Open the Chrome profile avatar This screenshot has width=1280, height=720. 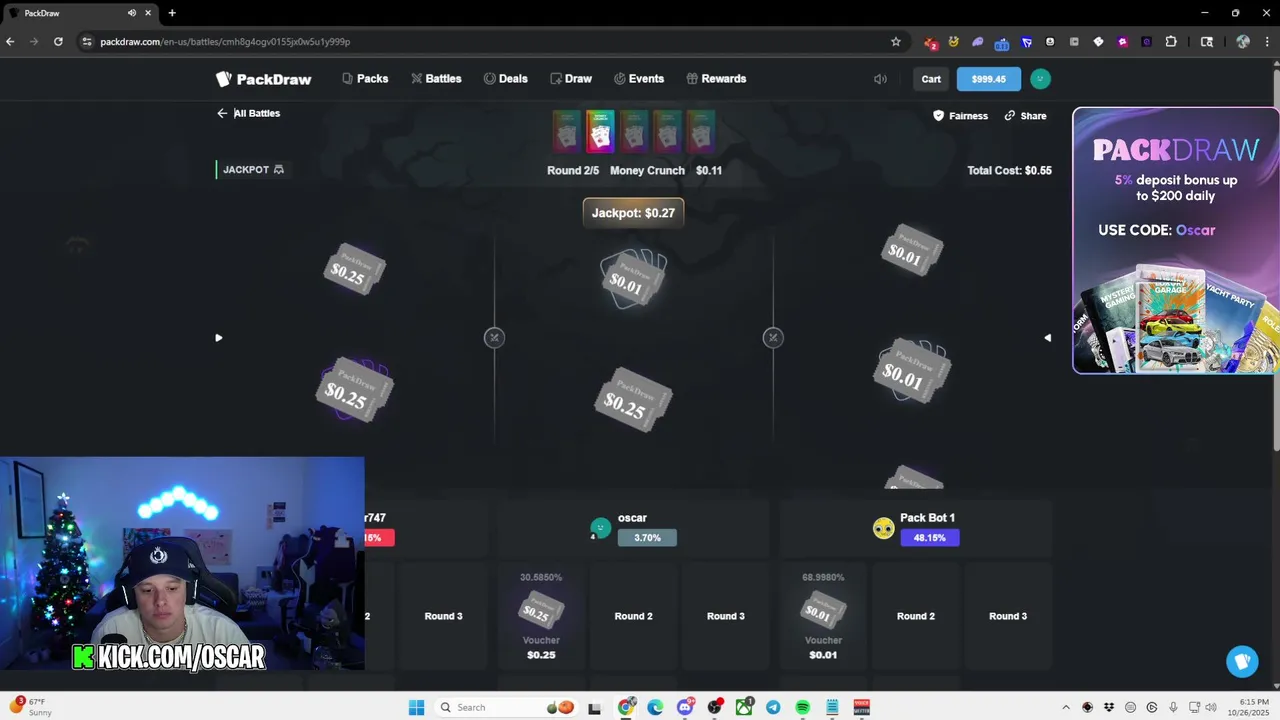click(x=1243, y=42)
